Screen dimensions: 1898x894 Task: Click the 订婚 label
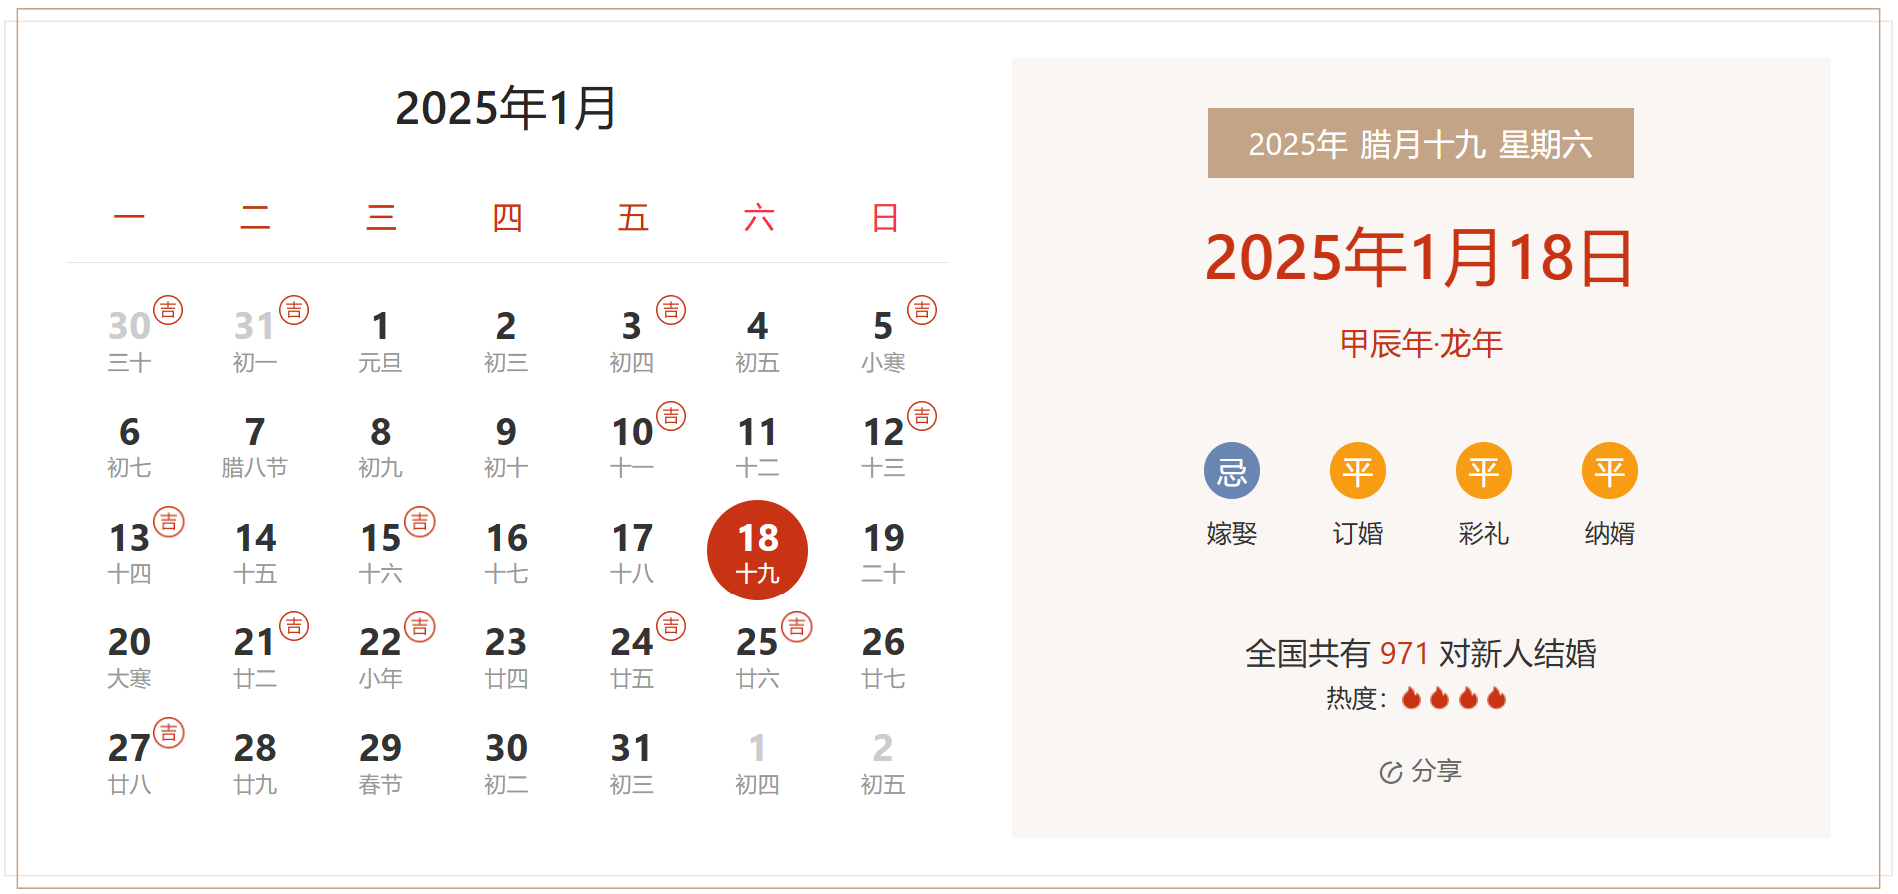[1358, 533]
